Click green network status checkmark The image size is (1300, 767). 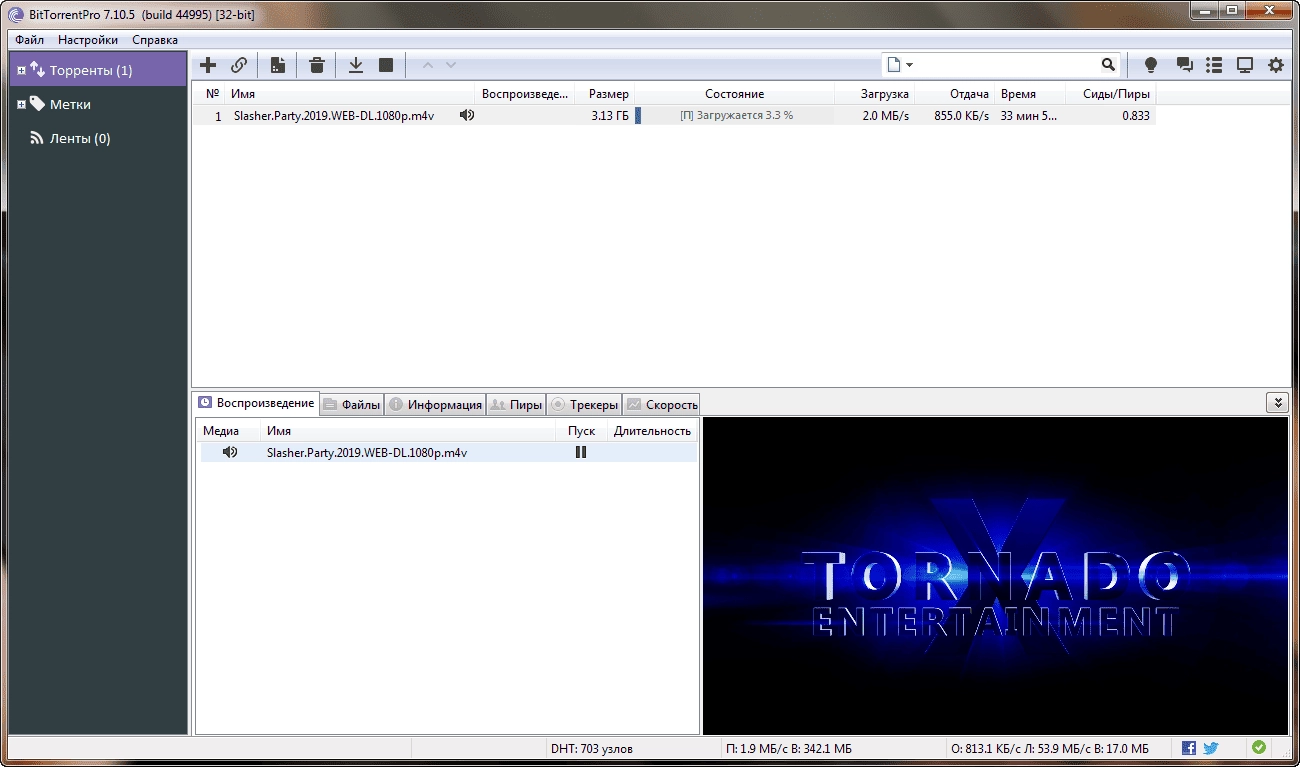1259,747
